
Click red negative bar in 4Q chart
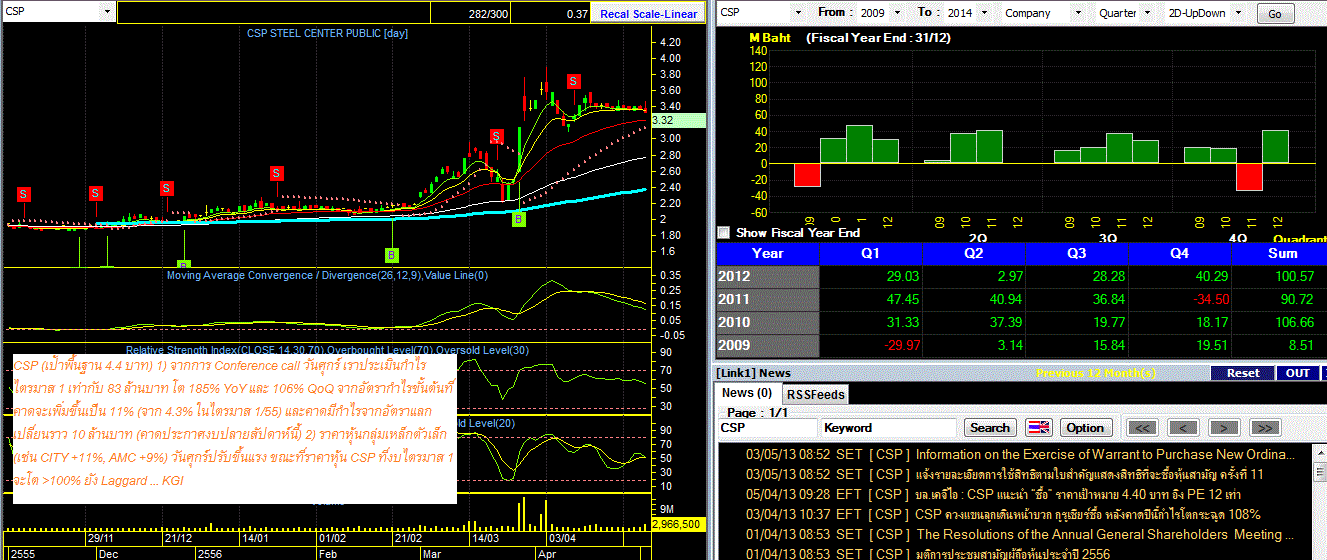1248,177
